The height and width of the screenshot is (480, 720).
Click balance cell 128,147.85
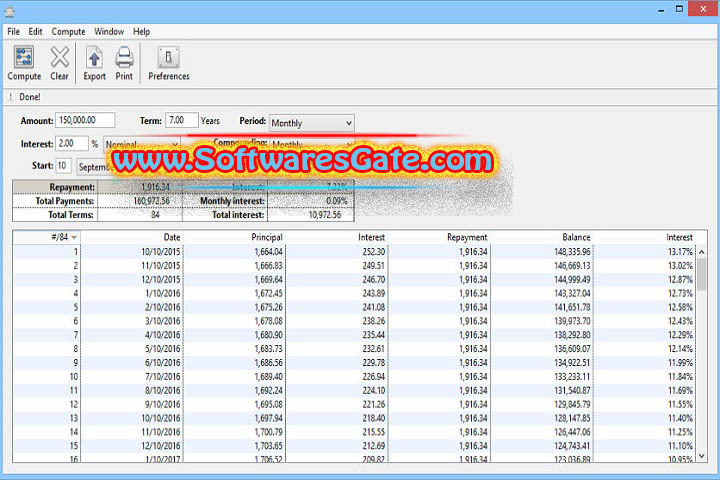tap(572, 418)
